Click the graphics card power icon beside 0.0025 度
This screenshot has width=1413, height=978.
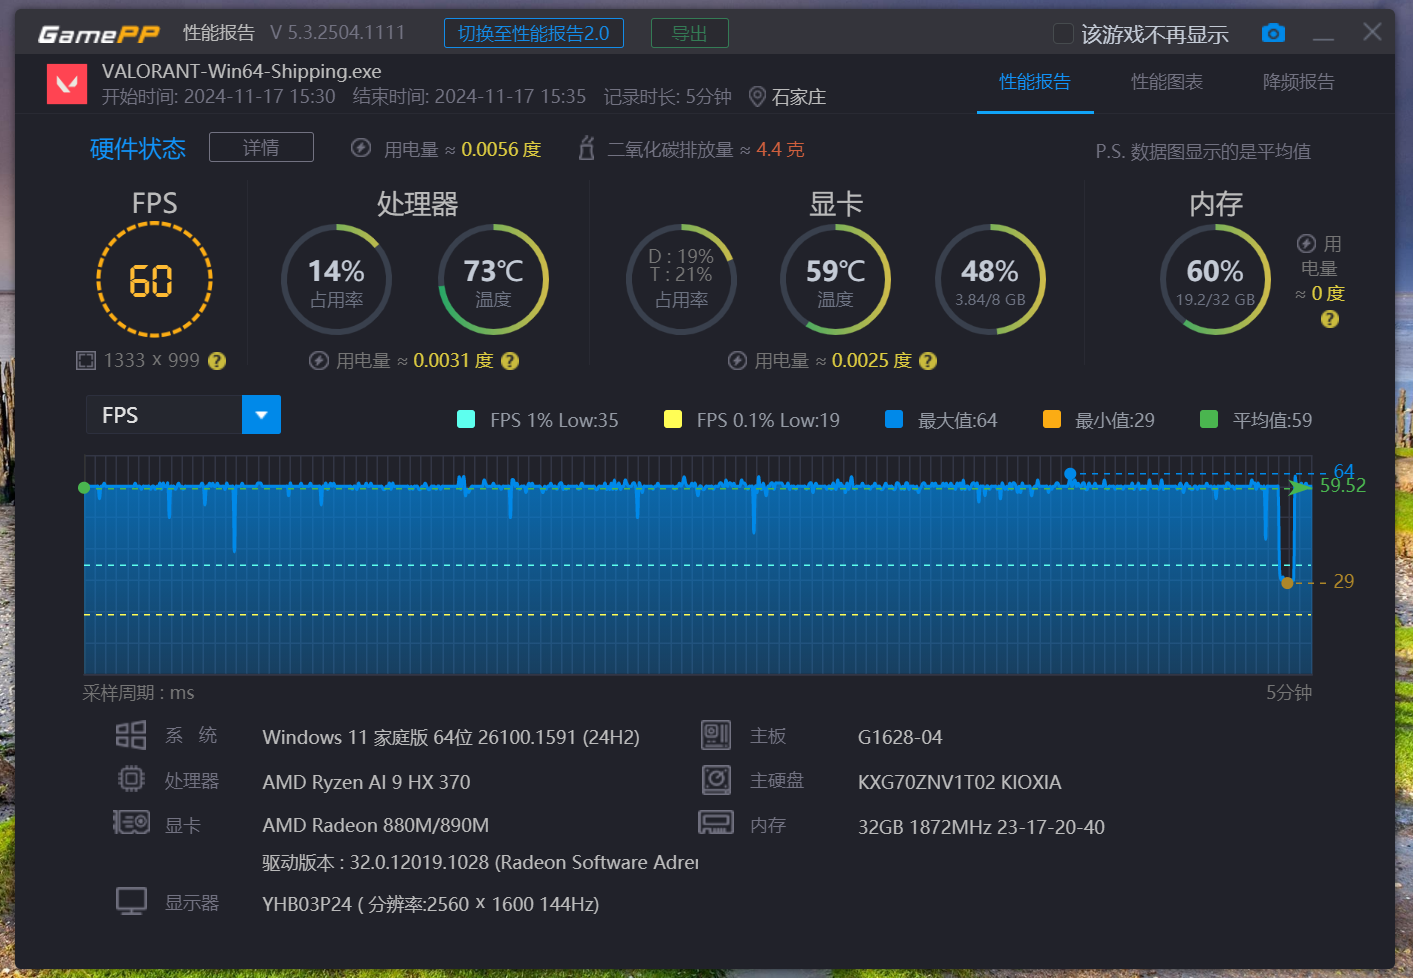click(737, 361)
